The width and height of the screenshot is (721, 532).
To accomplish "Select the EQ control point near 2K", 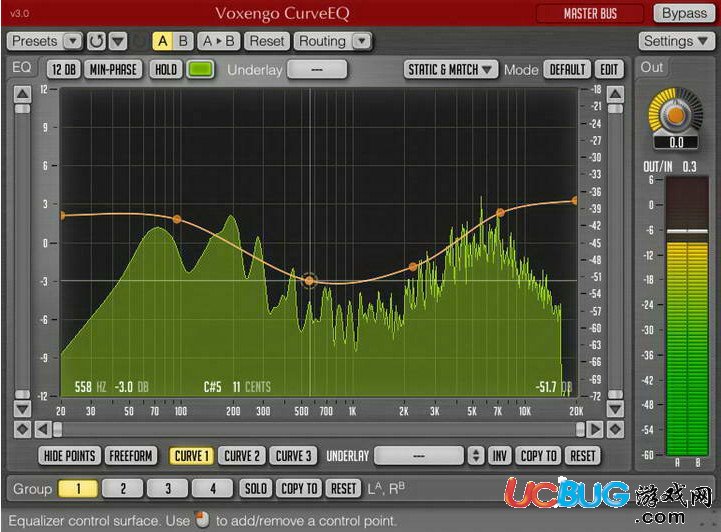I will 413,267.
